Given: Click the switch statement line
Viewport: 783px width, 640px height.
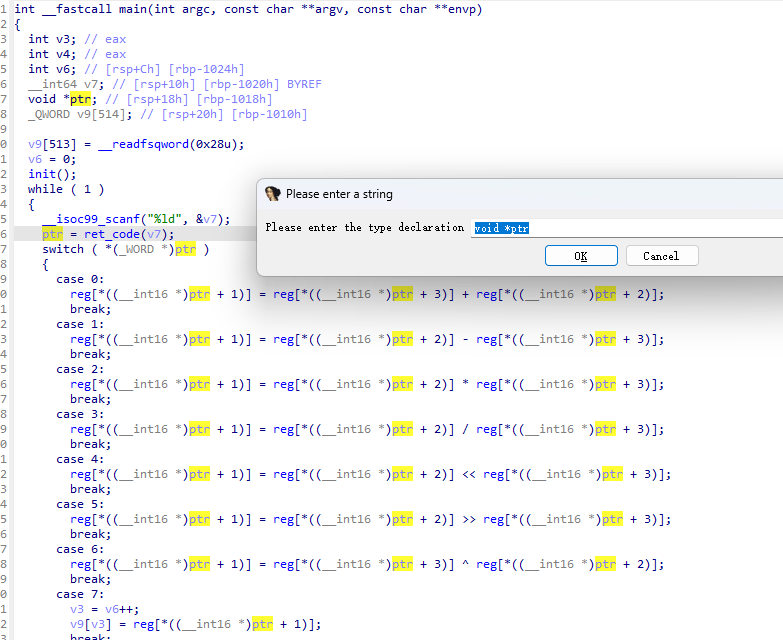Looking at the screenshot, I should [x=126, y=249].
